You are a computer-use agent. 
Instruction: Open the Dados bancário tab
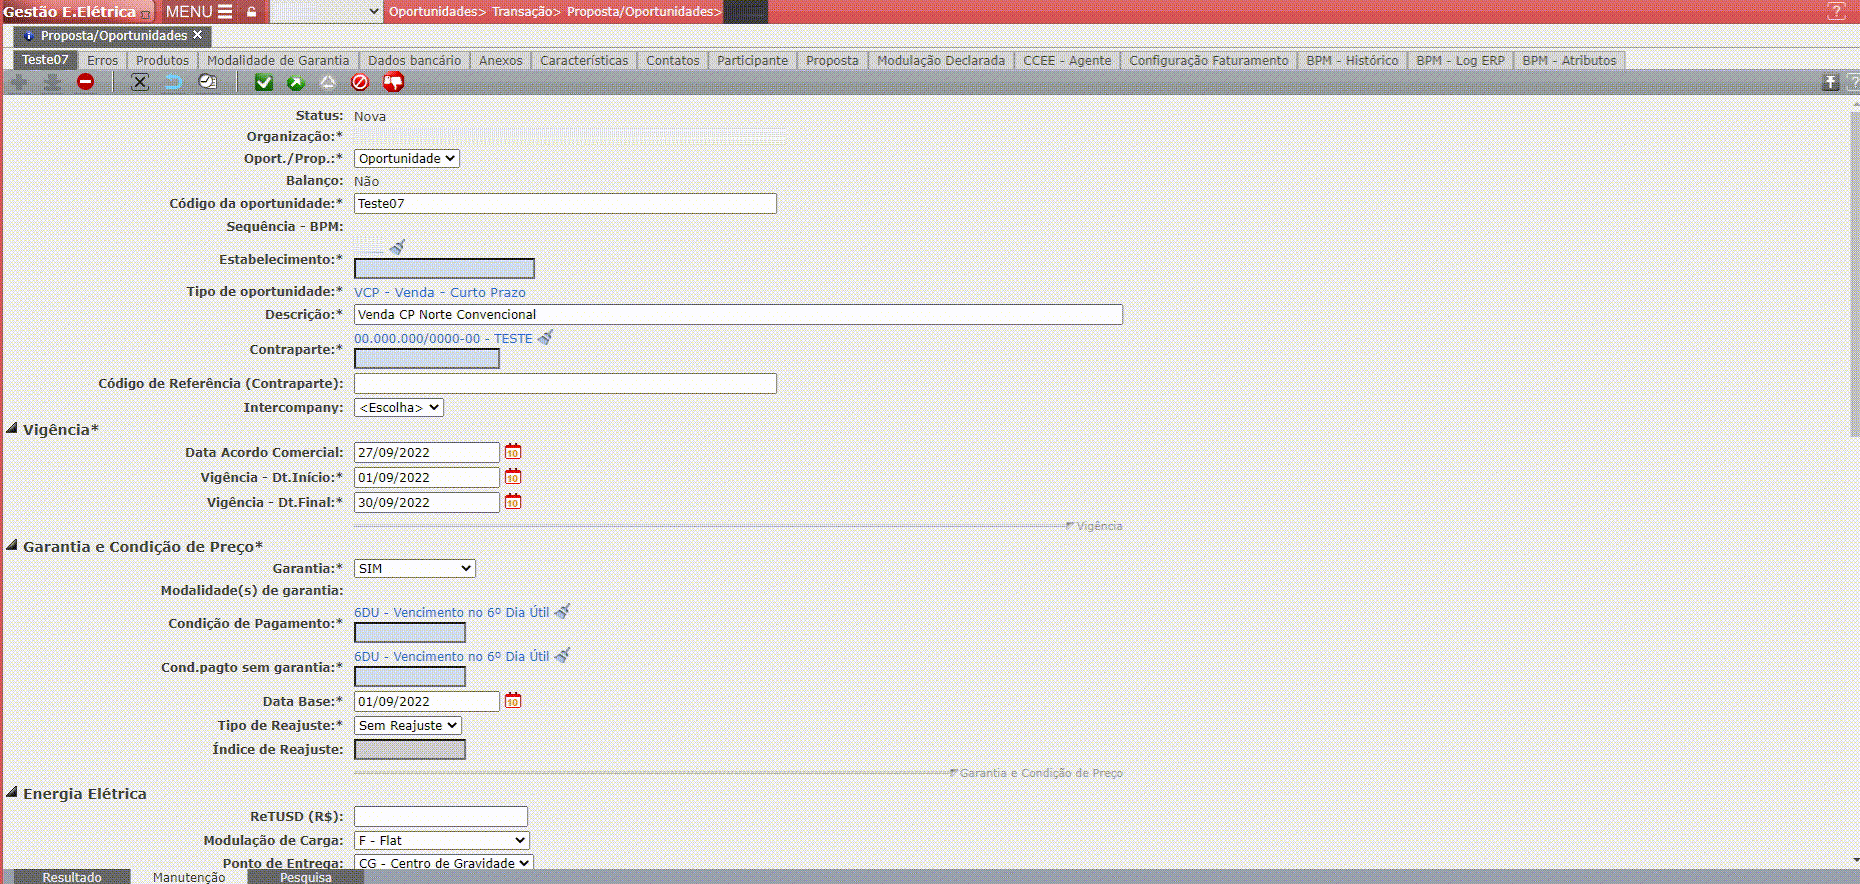pyautogui.click(x=414, y=61)
